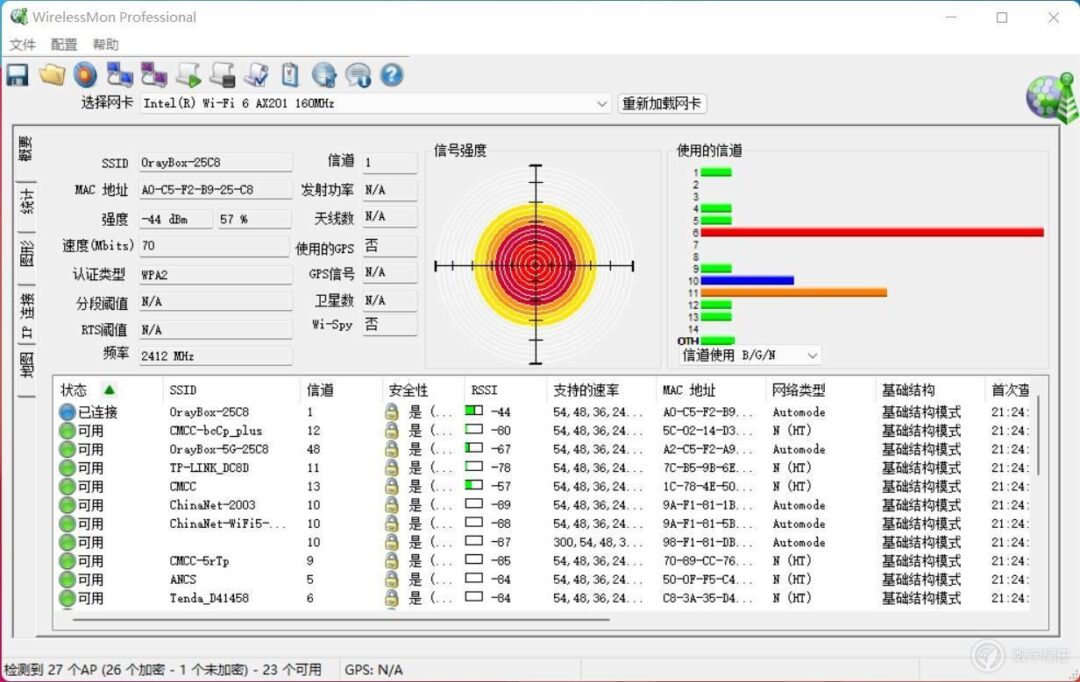Viewport: 1080px width, 682px height.
Task: Click the signal bar icon in the OrayBox-5G-25C8 row
Action: [474, 448]
